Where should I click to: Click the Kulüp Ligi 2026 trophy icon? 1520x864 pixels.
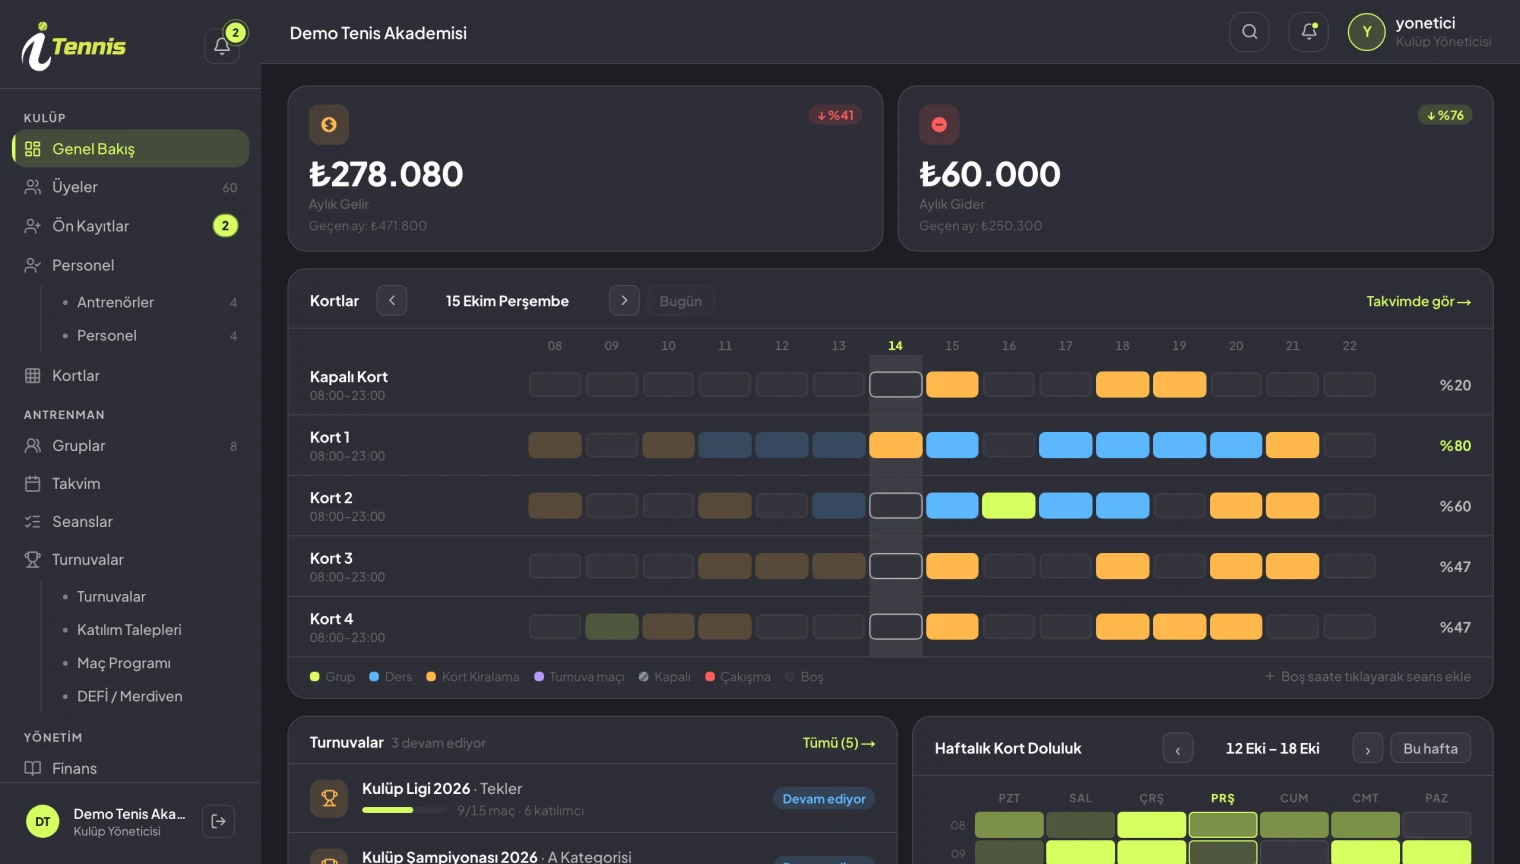329,798
